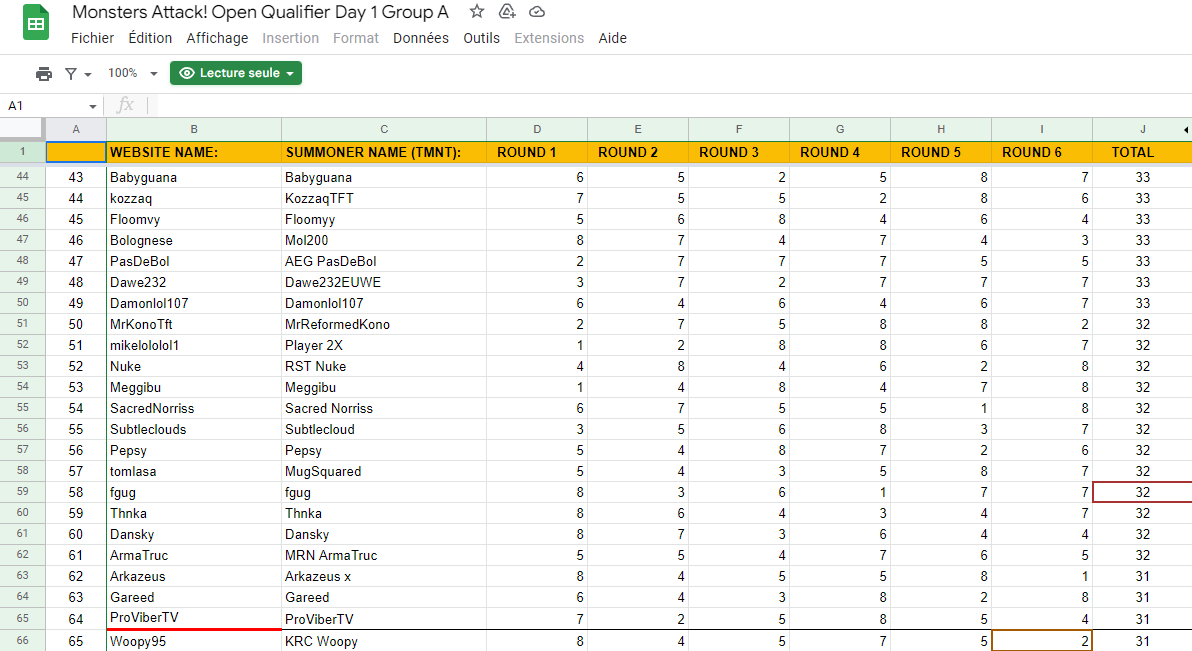The width and height of the screenshot is (1192, 651).
Task: Select the Subtleclouds cell
Action: click(x=194, y=429)
